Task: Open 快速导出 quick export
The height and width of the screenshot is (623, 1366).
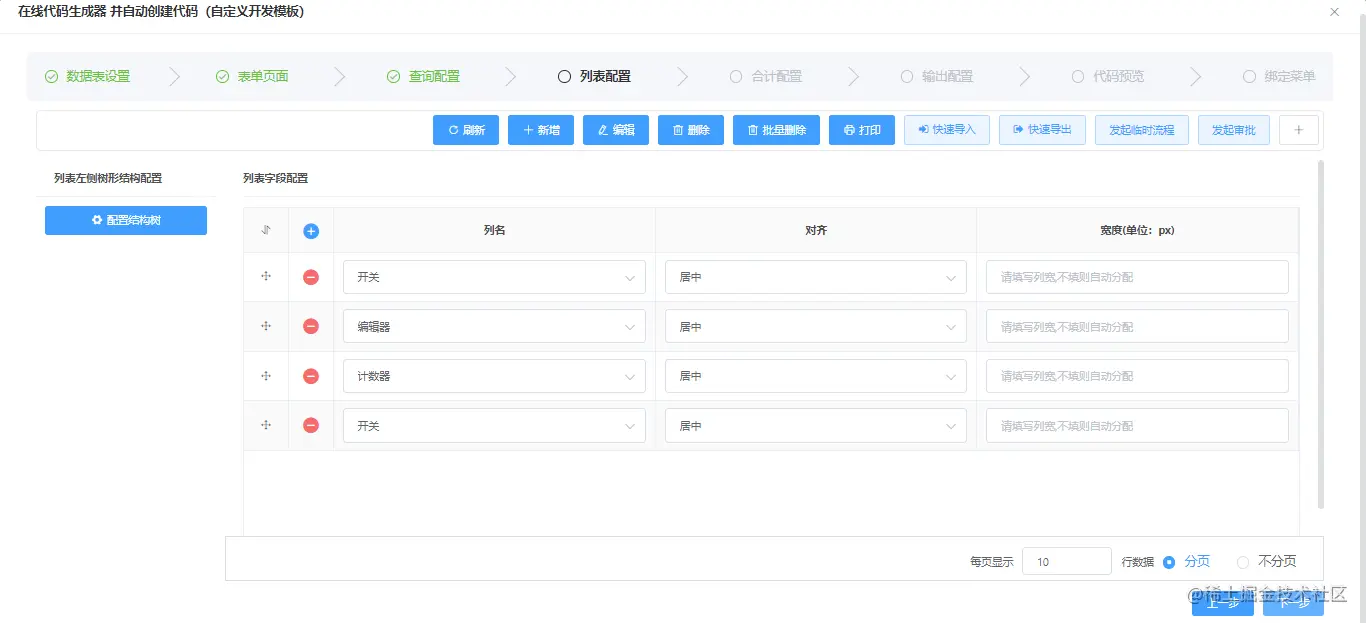Action: 1042,129
